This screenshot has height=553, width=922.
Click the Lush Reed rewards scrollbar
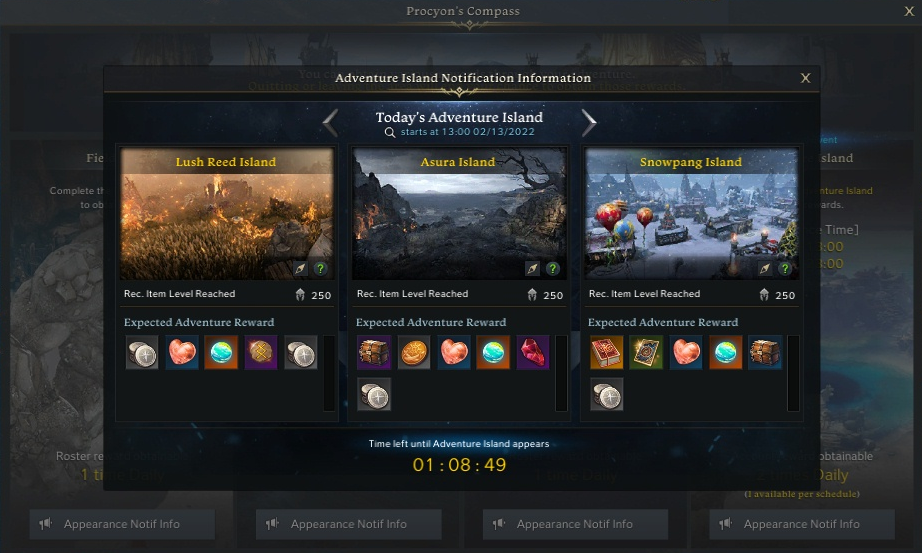pyautogui.click(x=329, y=373)
